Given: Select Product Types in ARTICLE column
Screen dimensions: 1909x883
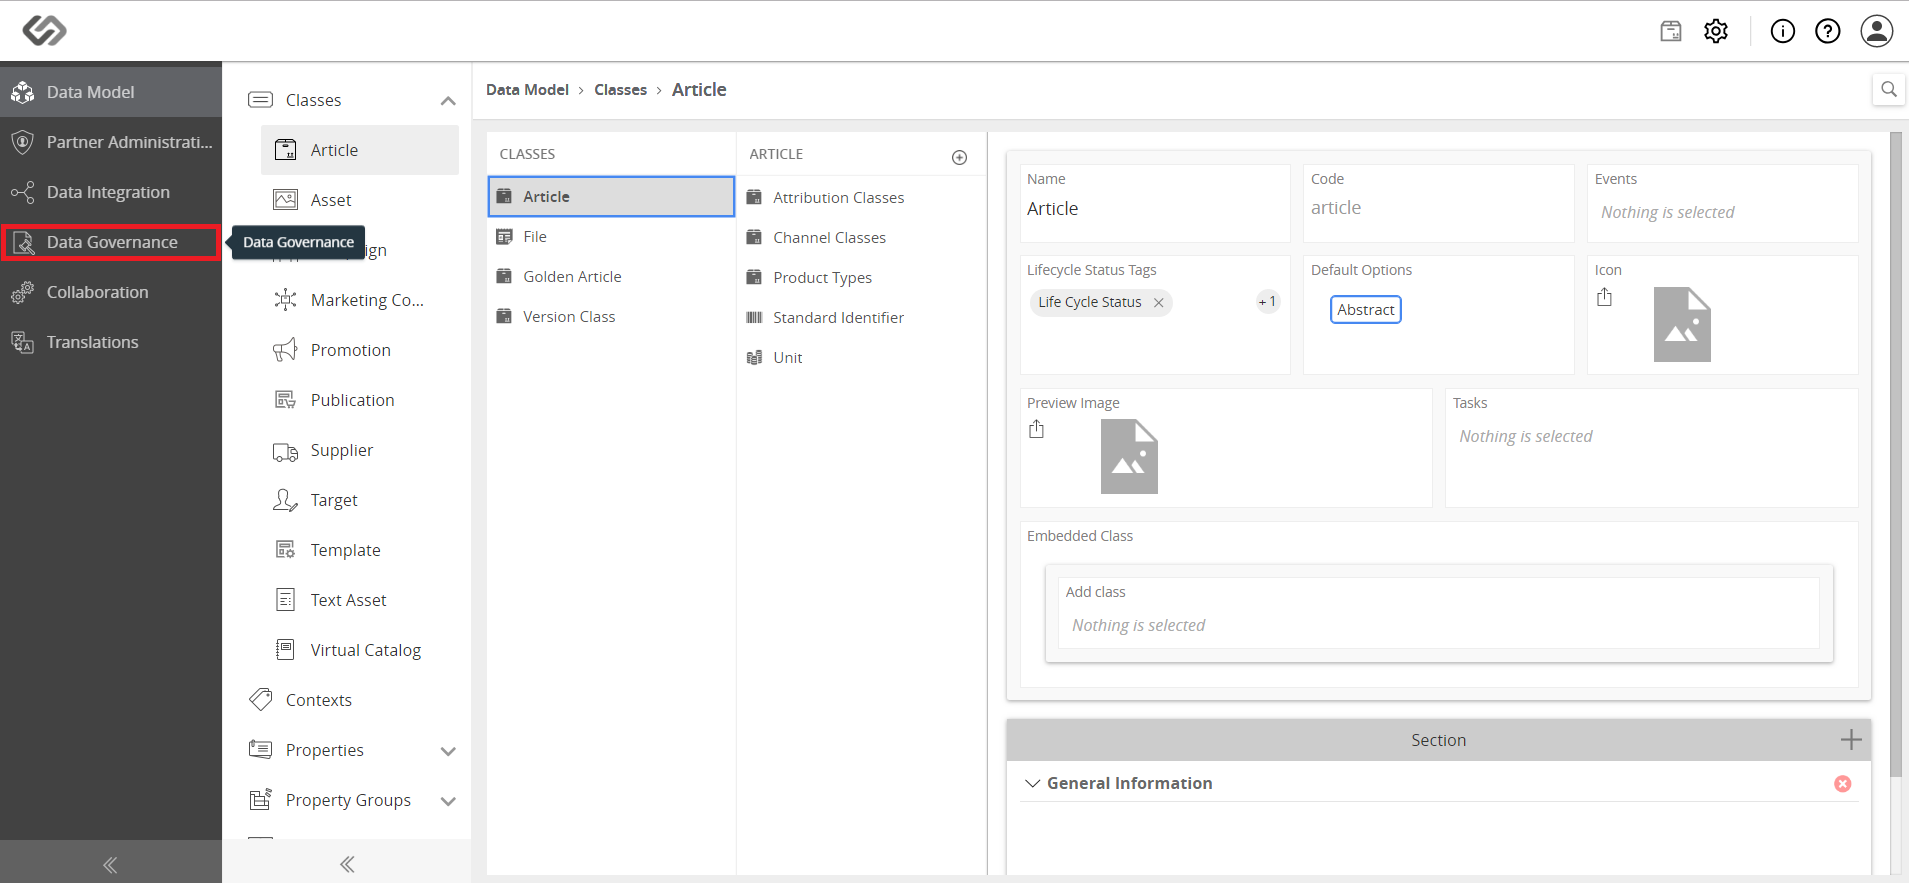Looking at the screenshot, I should (861, 278).
